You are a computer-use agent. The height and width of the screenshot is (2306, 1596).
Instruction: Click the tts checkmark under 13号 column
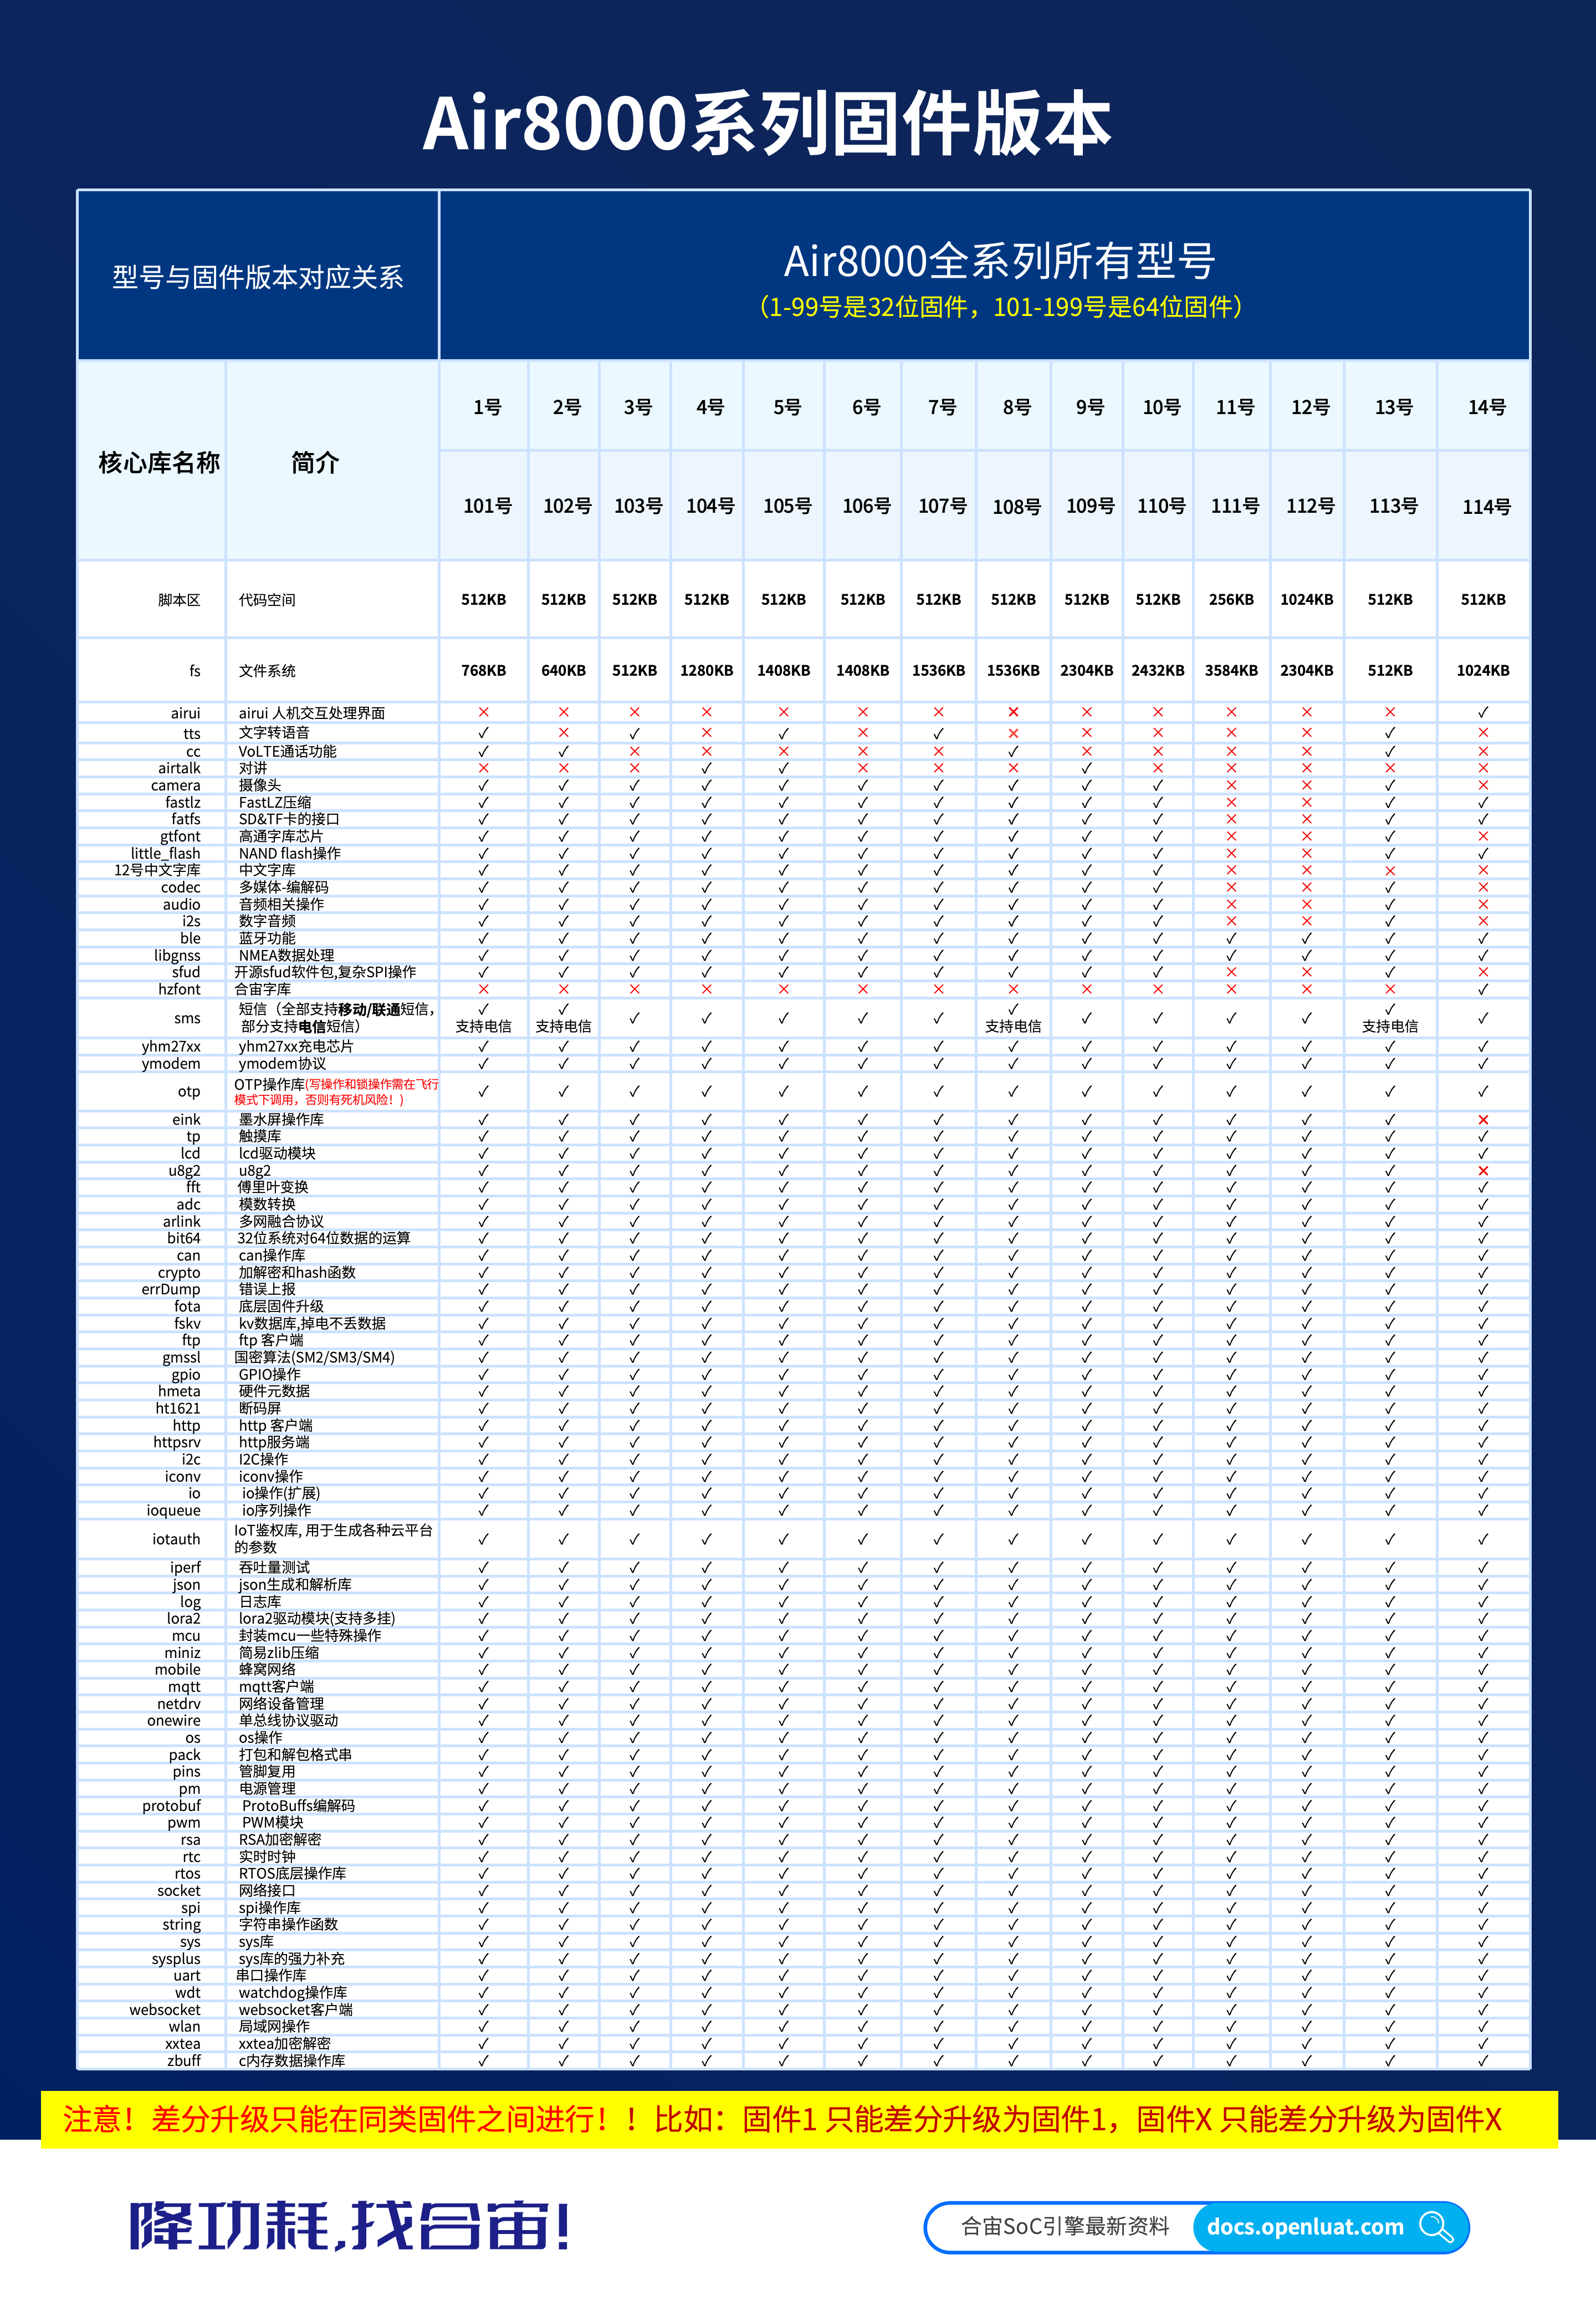coord(1390,733)
